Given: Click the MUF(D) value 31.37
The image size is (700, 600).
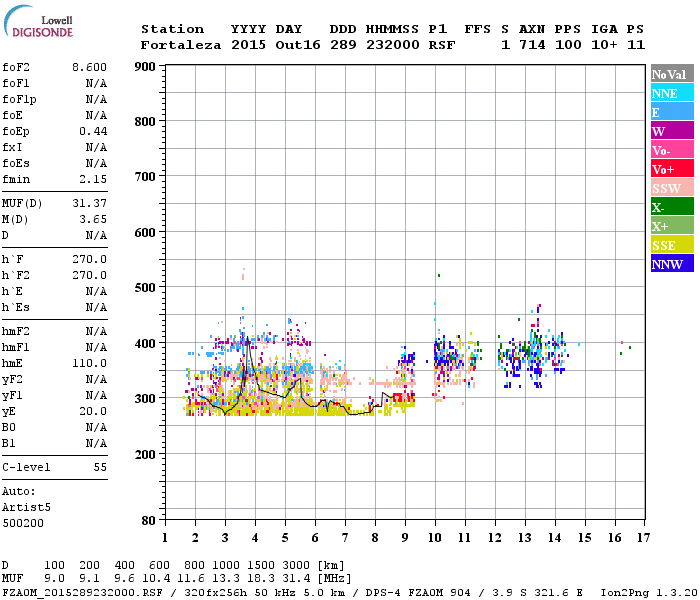Looking at the screenshot, I should [89, 204].
